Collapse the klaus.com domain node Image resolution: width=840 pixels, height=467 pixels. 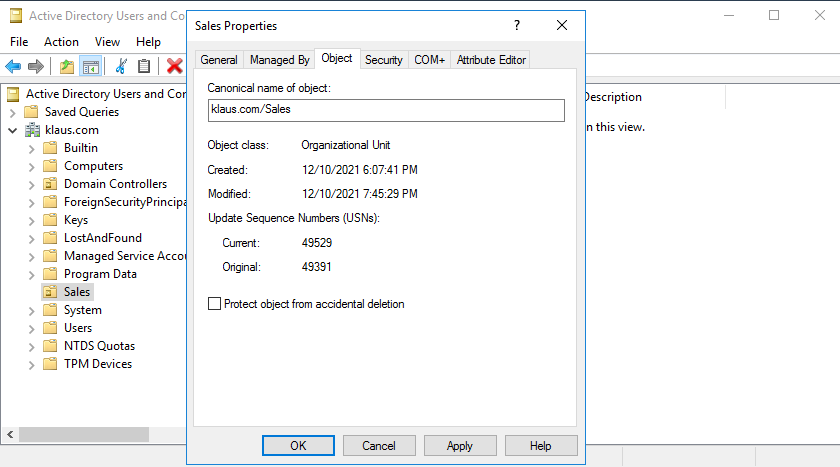12,130
